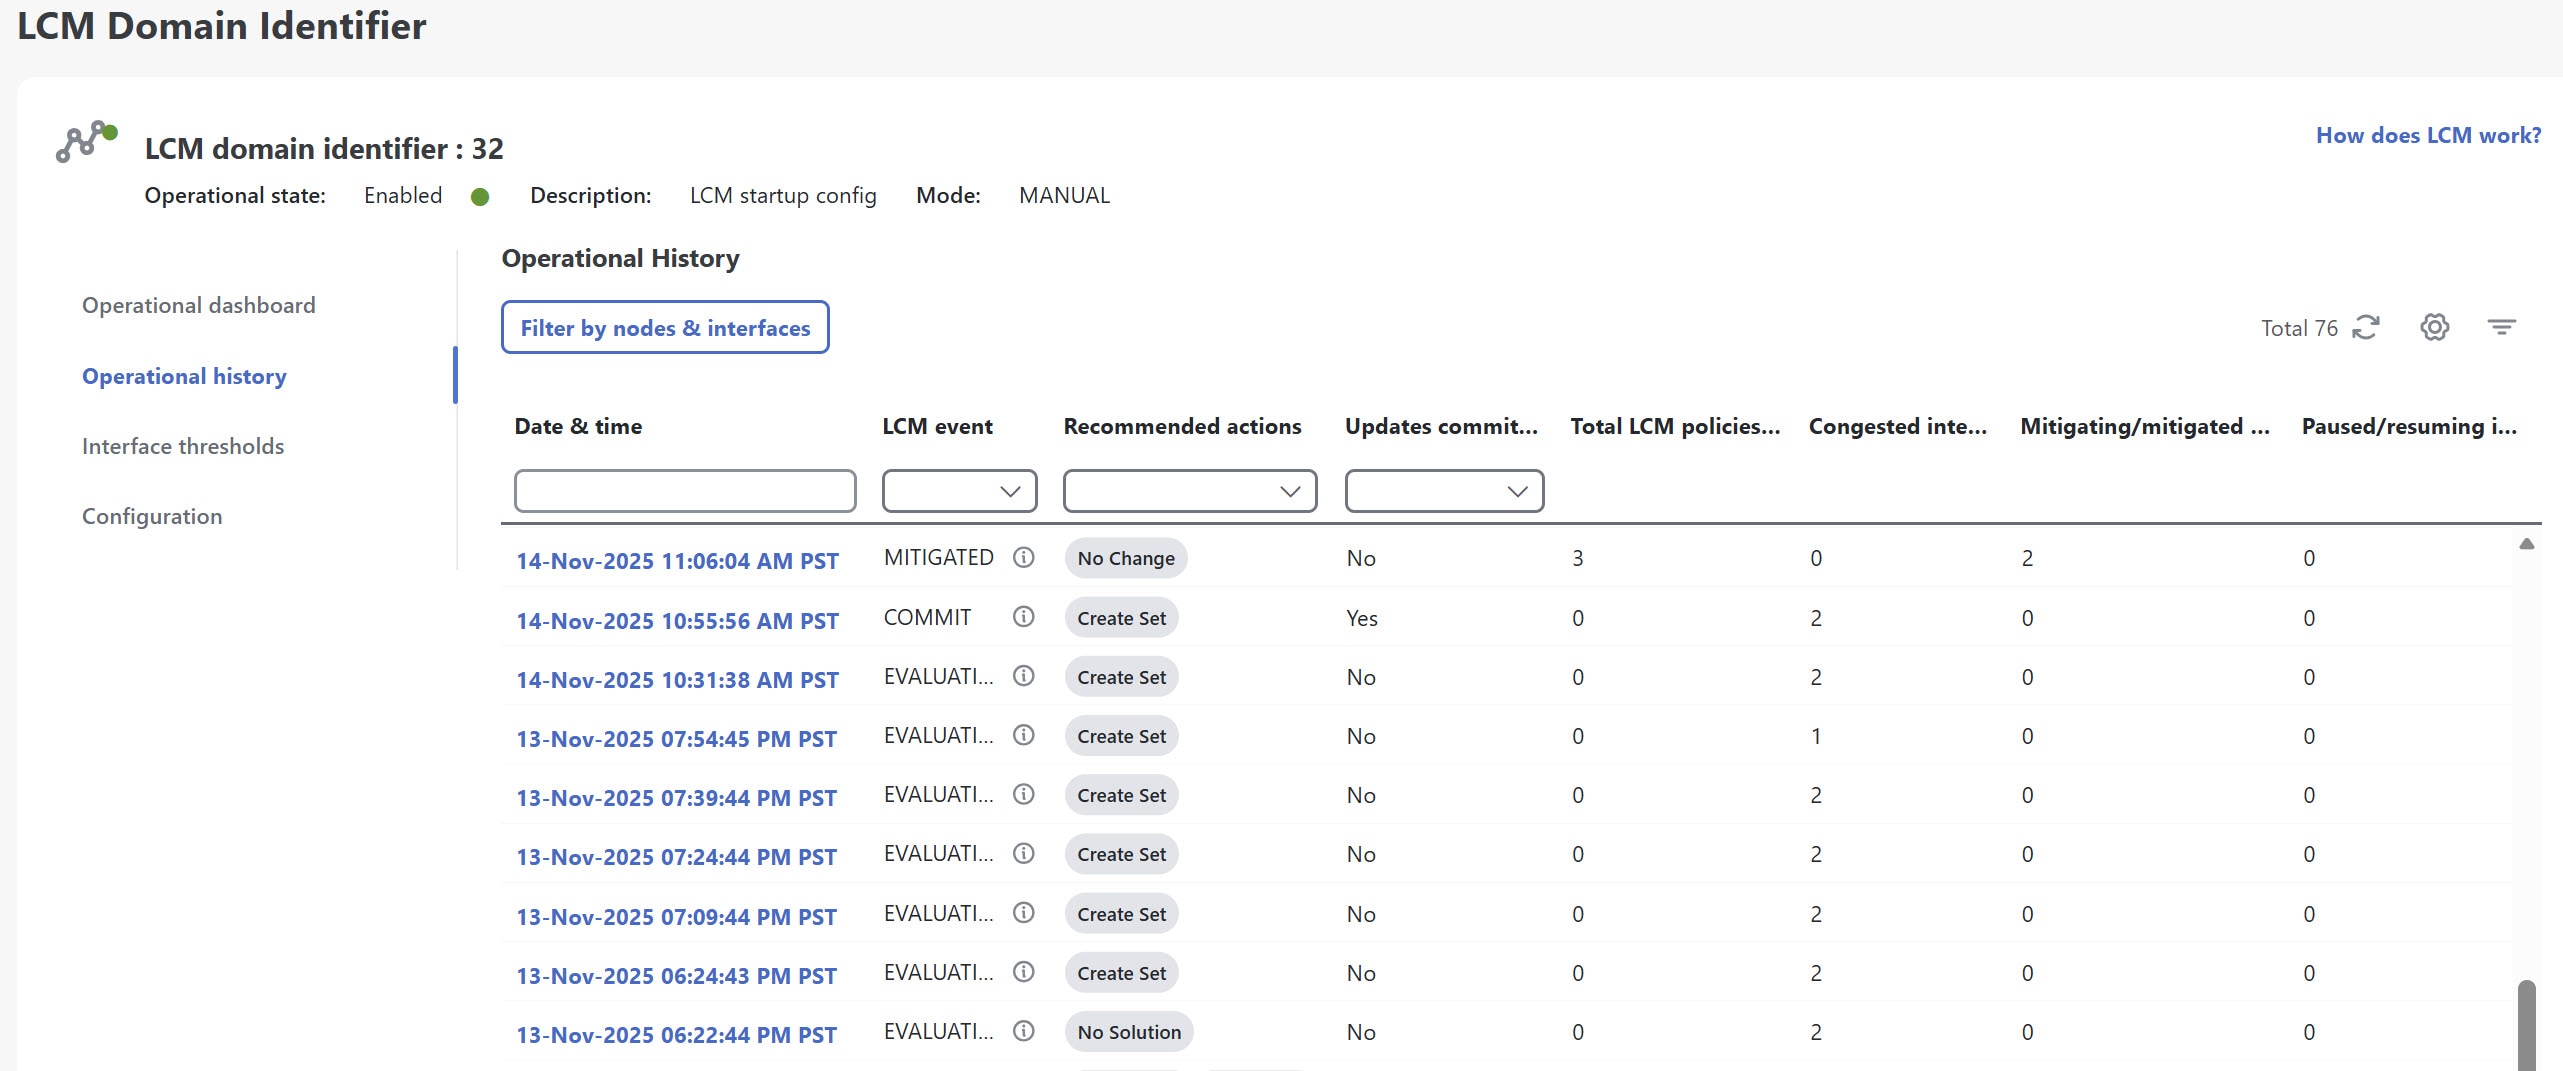Expand the LCM event filter dropdown
This screenshot has width=2563, height=1071.
coord(959,491)
